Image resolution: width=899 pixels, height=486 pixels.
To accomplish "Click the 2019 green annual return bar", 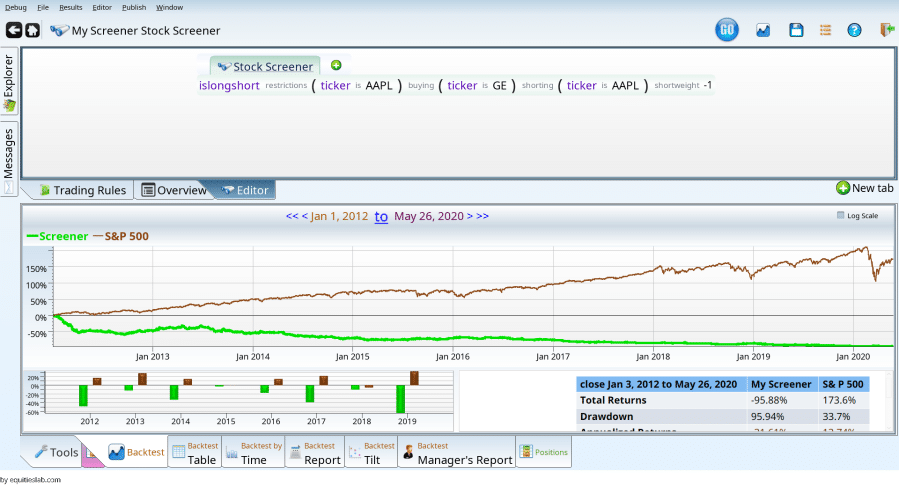I will pos(400,399).
